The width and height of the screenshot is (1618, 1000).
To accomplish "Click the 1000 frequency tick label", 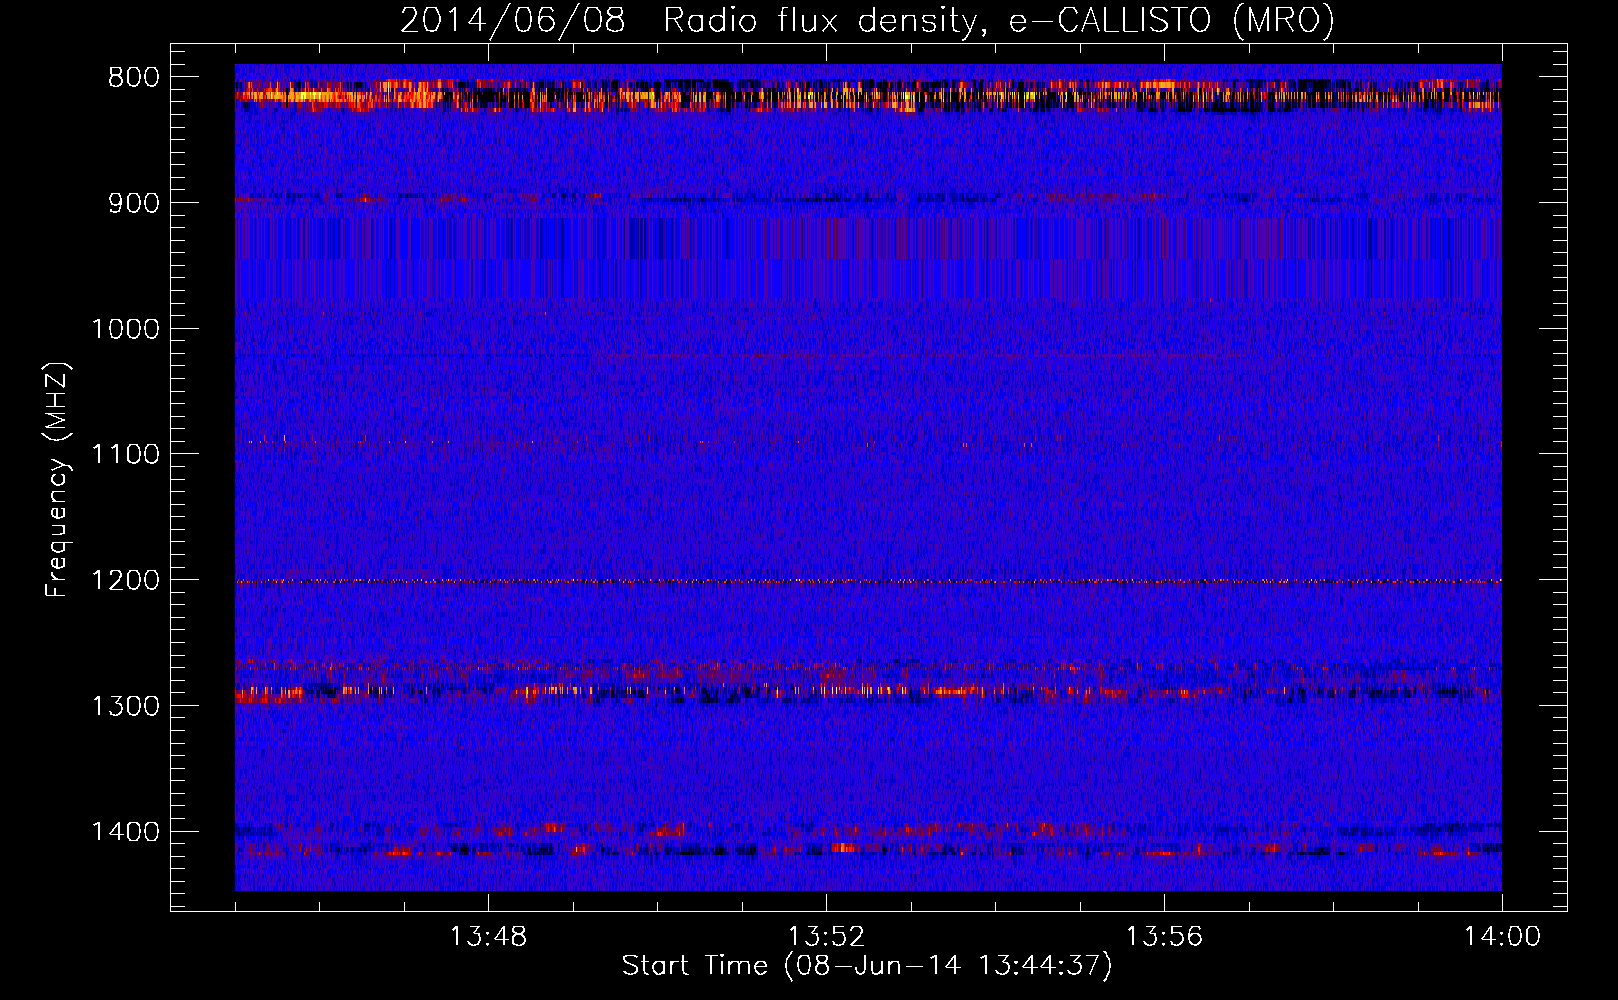I will tap(125, 329).
